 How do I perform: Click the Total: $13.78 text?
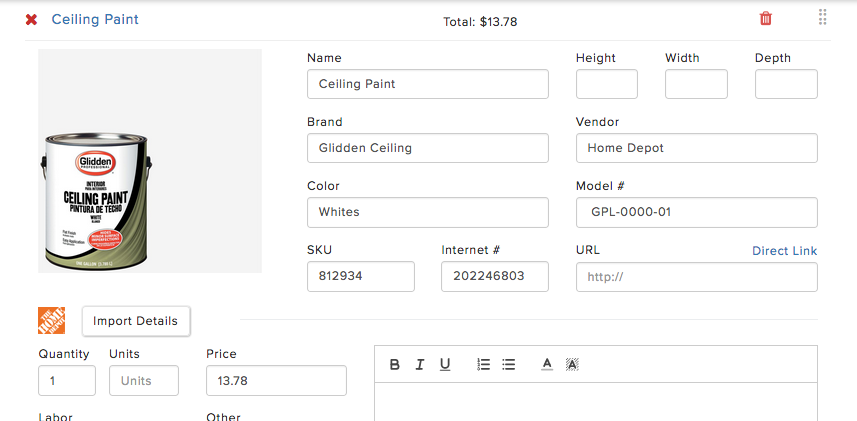point(480,22)
